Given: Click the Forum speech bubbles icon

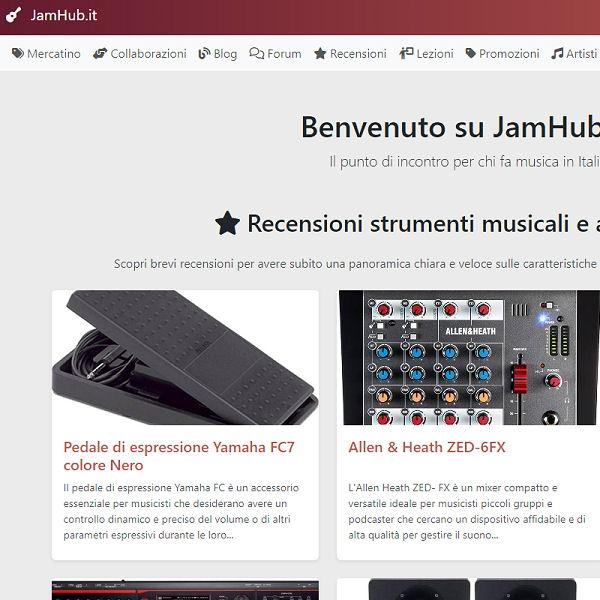Looking at the screenshot, I should point(256,54).
